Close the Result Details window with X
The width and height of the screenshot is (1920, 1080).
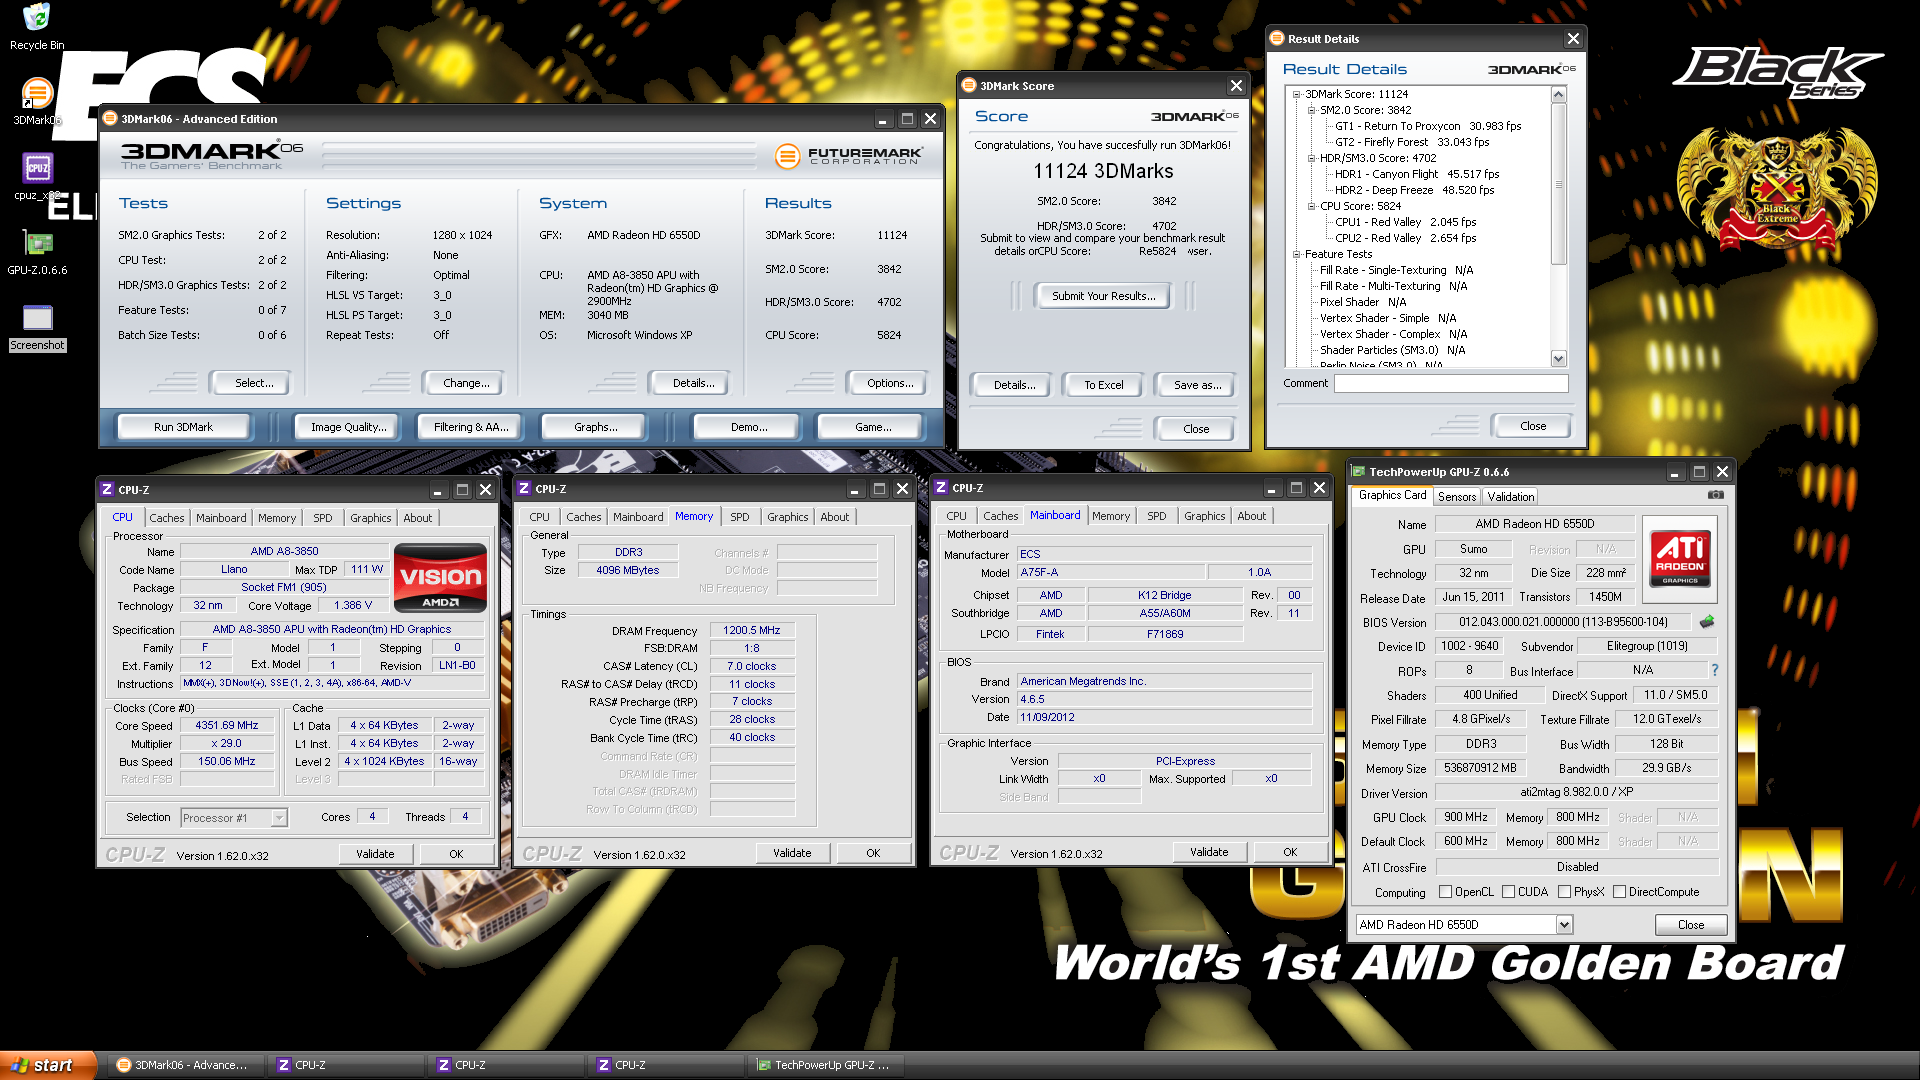click(x=1573, y=39)
